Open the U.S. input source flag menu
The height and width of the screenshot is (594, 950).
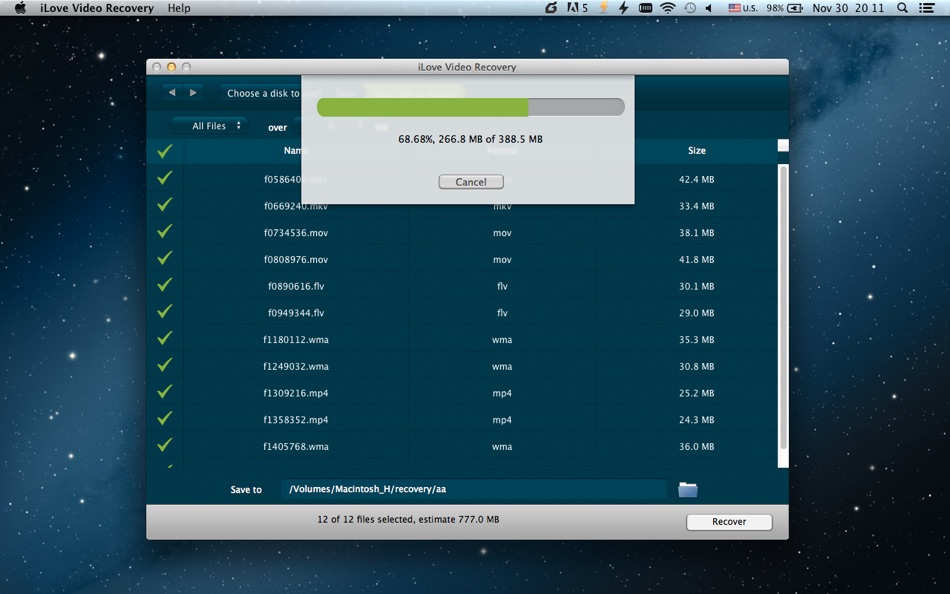pyautogui.click(x=743, y=8)
